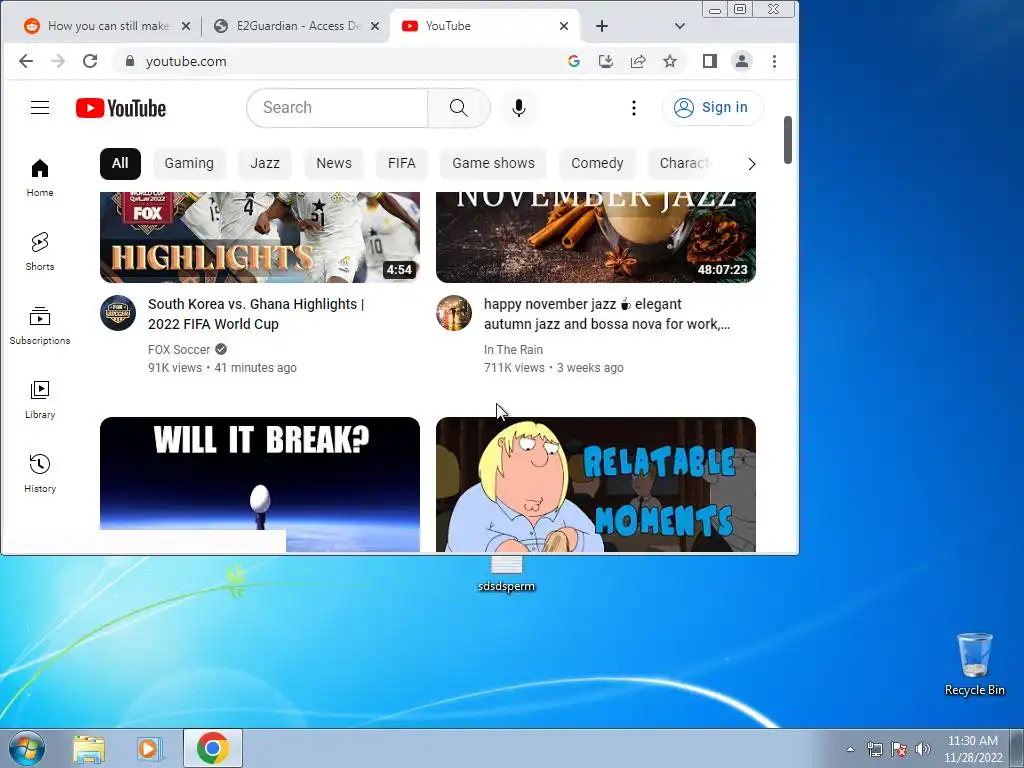Filter by the Comedy chip
1024x768 pixels.
coord(597,163)
